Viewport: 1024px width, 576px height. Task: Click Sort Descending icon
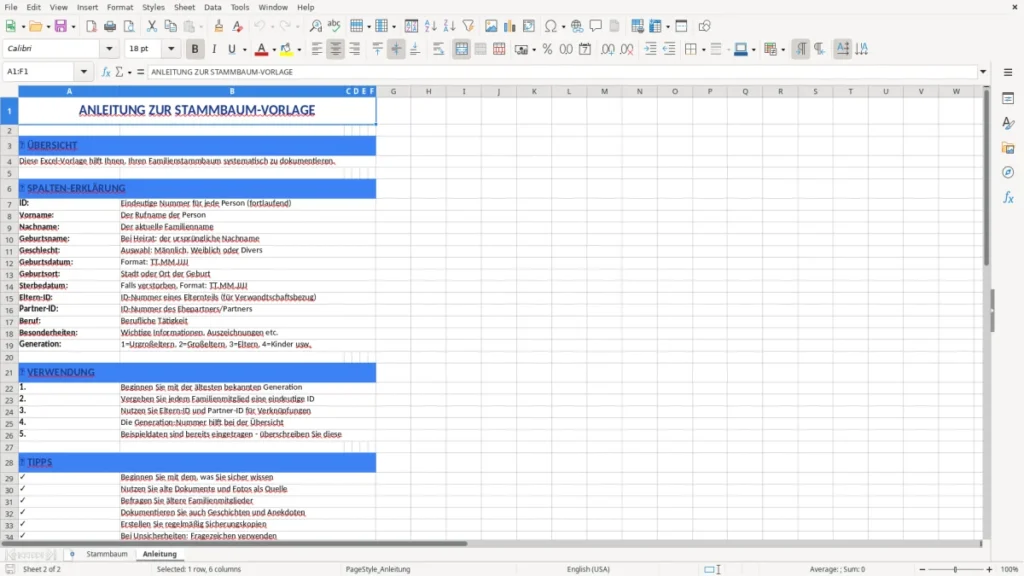click(449, 26)
